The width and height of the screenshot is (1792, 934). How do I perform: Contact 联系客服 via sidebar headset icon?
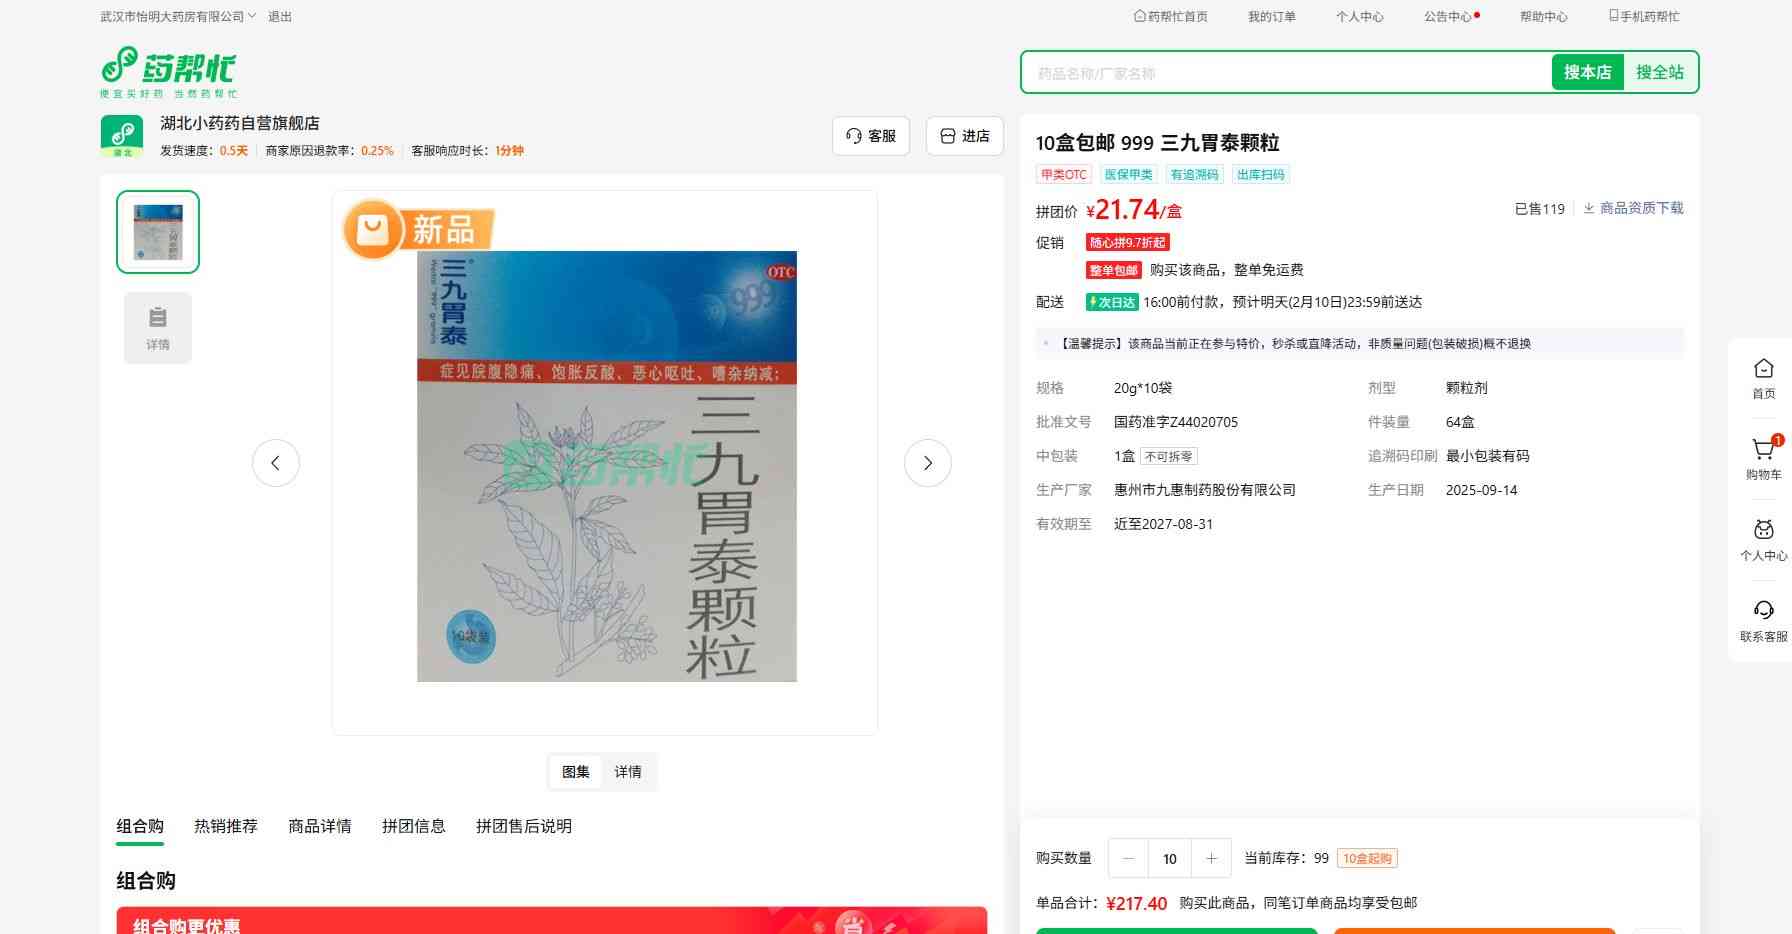(1763, 612)
